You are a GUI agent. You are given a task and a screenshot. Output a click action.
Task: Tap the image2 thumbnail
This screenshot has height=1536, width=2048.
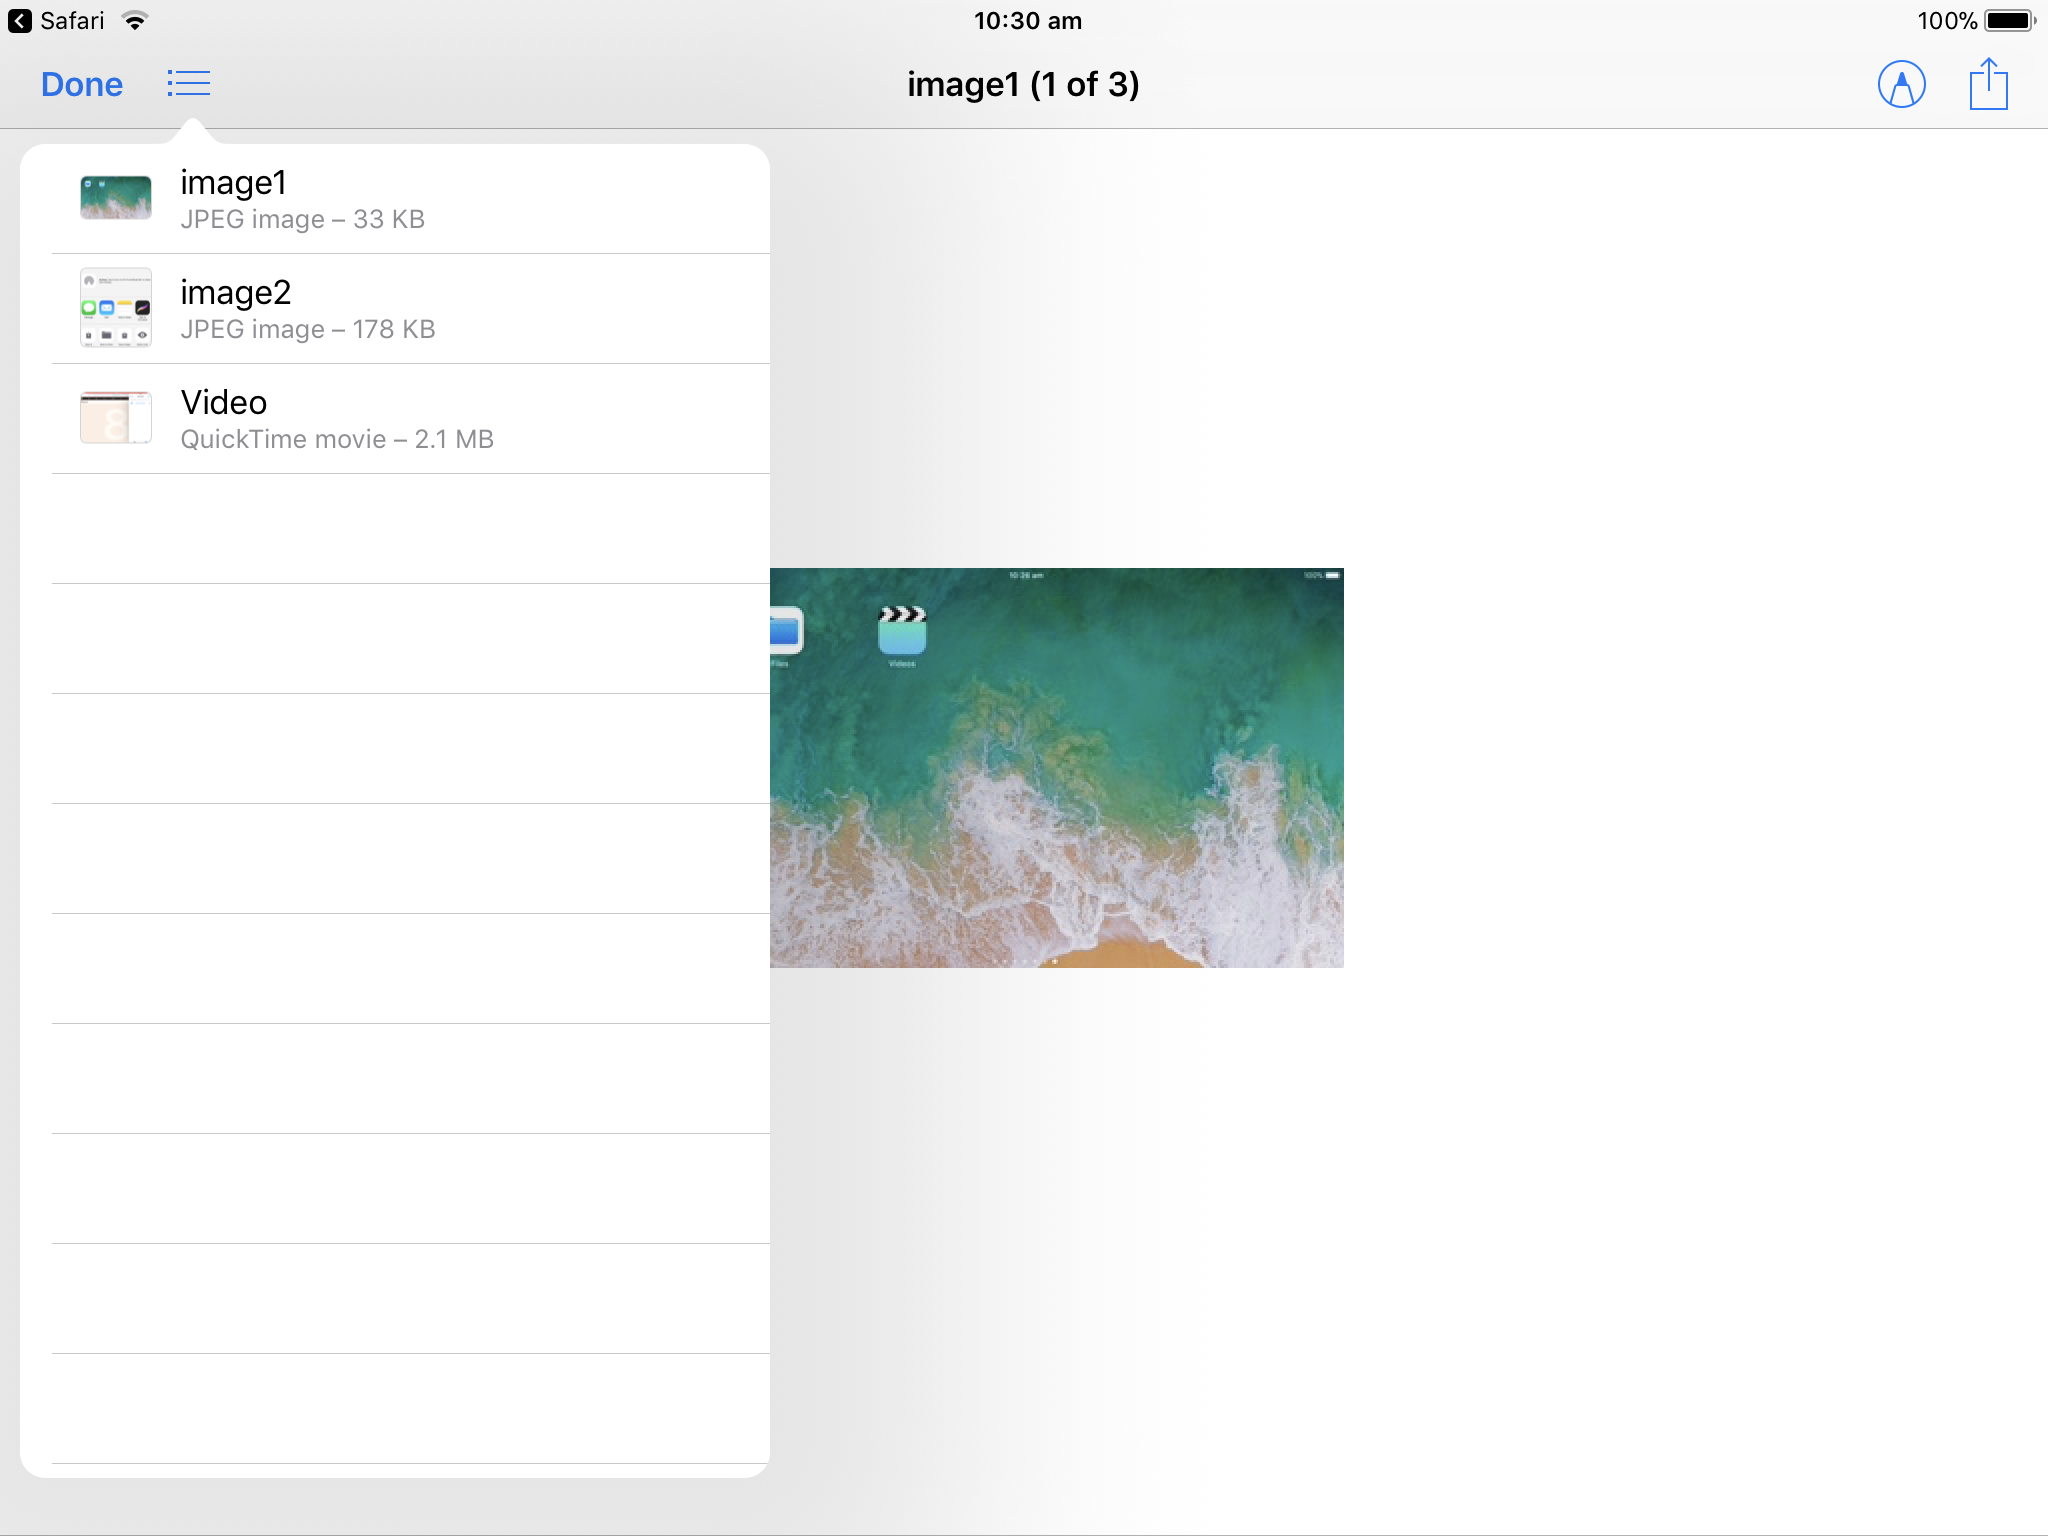[116, 308]
